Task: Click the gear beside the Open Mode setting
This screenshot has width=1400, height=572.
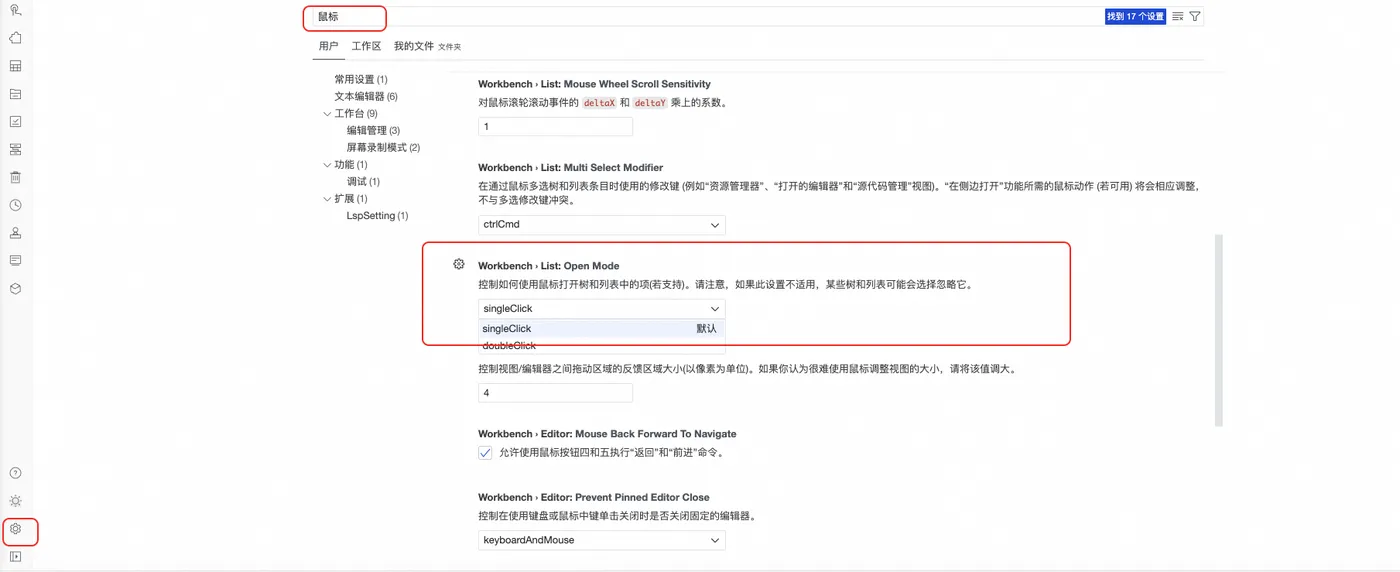Action: (x=459, y=264)
